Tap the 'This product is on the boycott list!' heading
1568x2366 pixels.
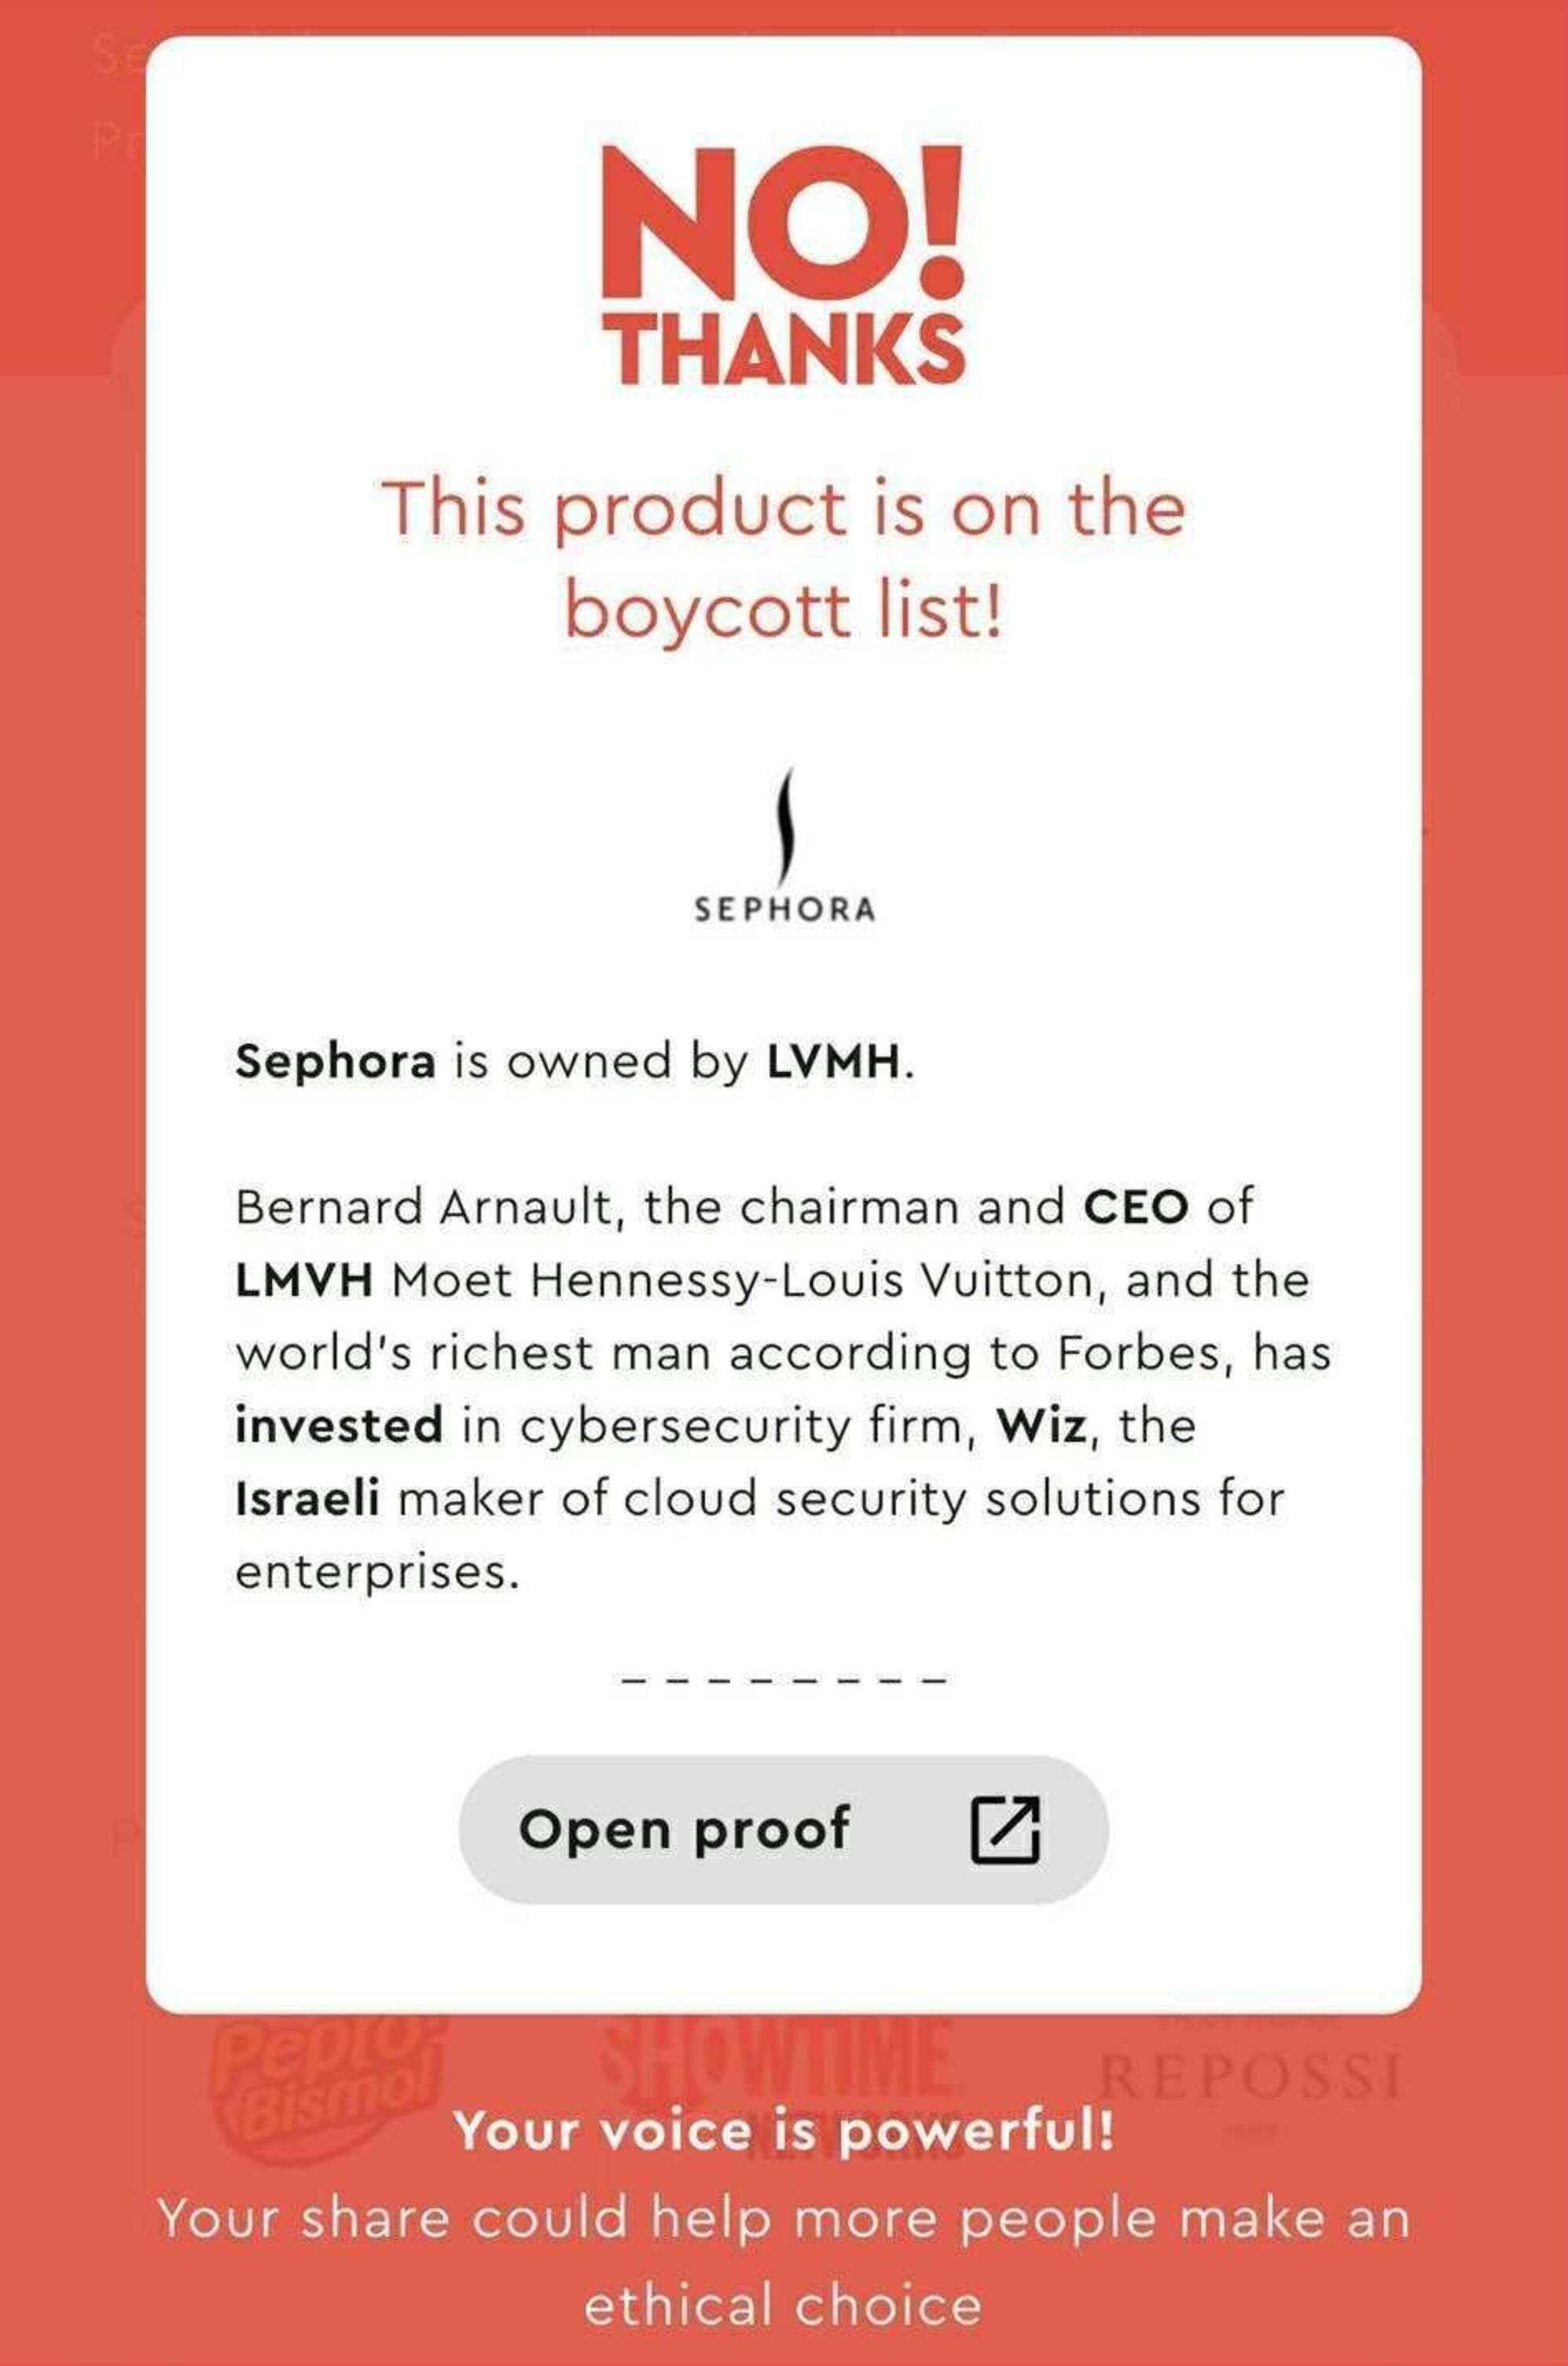click(x=783, y=558)
